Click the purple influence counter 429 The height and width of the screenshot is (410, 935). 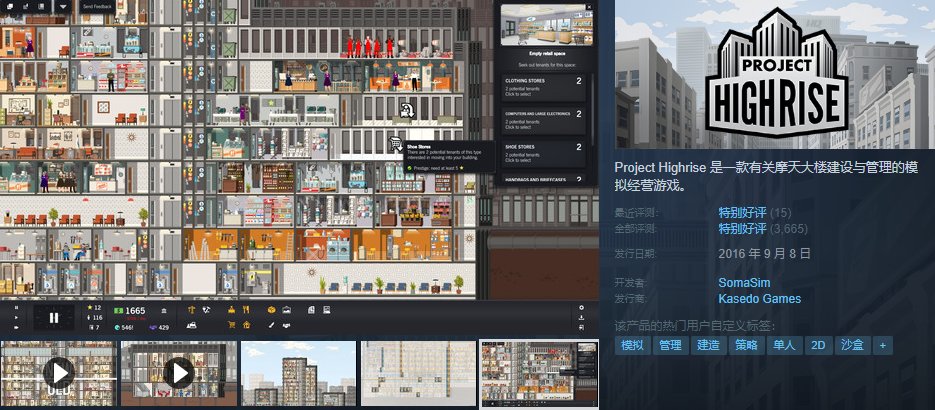pos(159,327)
